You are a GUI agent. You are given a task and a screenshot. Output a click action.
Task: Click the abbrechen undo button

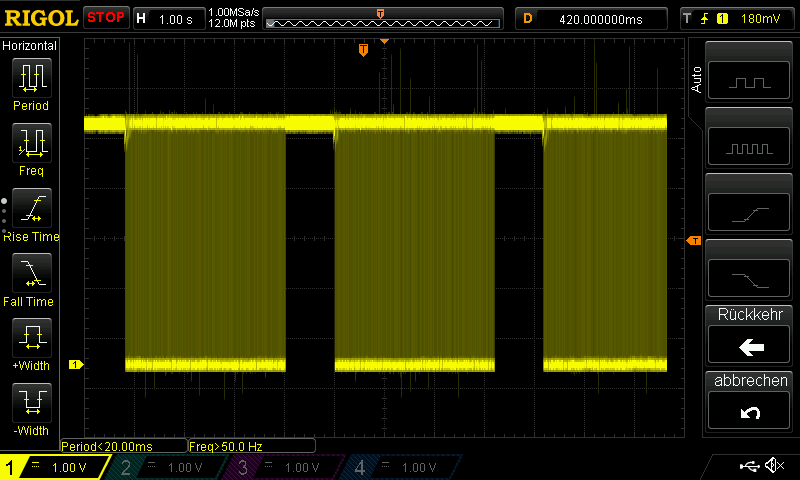[x=749, y=411]
